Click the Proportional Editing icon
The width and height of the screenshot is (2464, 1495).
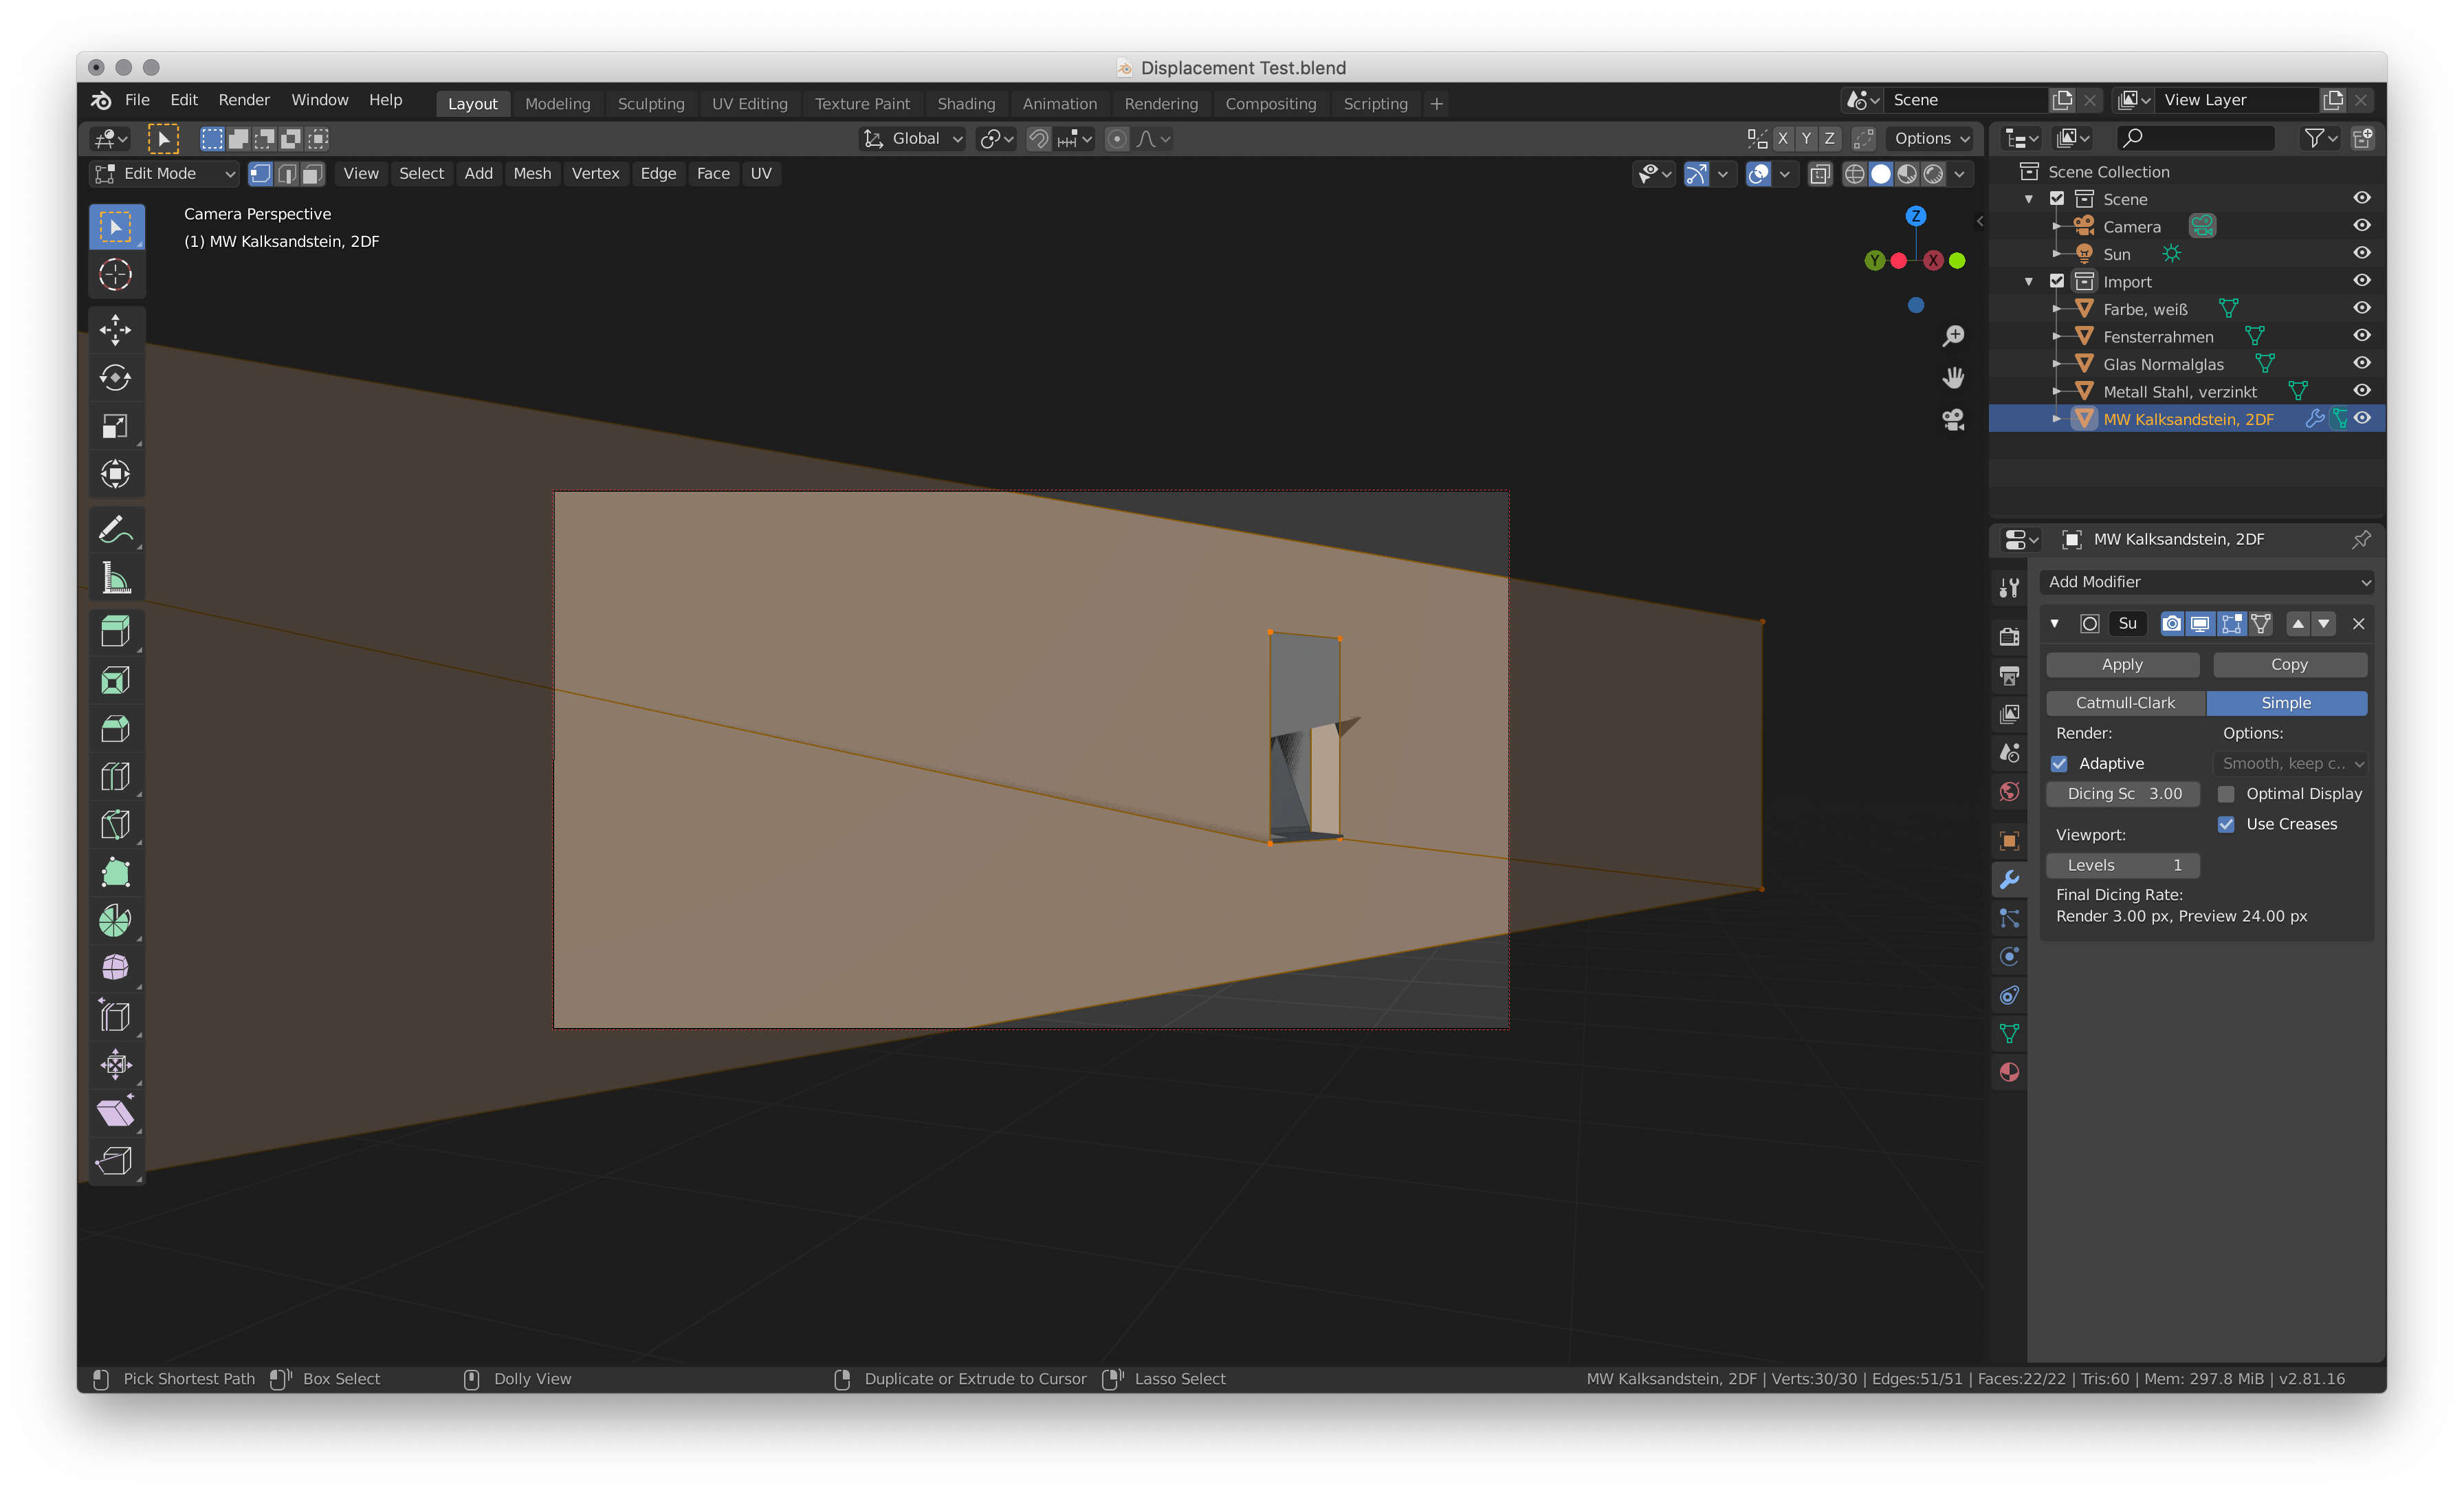click(x=1110, y=138)
